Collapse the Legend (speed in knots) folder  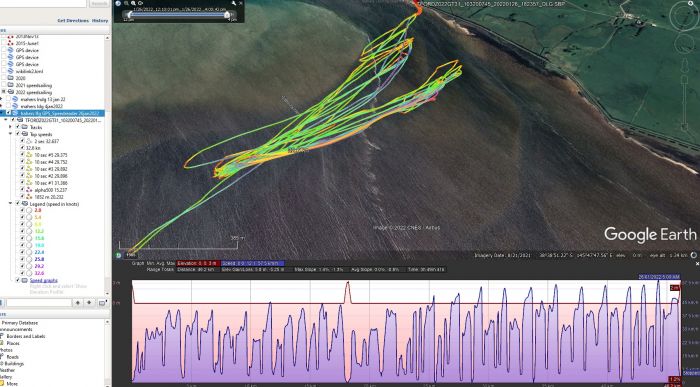click(x=11, y=204)
